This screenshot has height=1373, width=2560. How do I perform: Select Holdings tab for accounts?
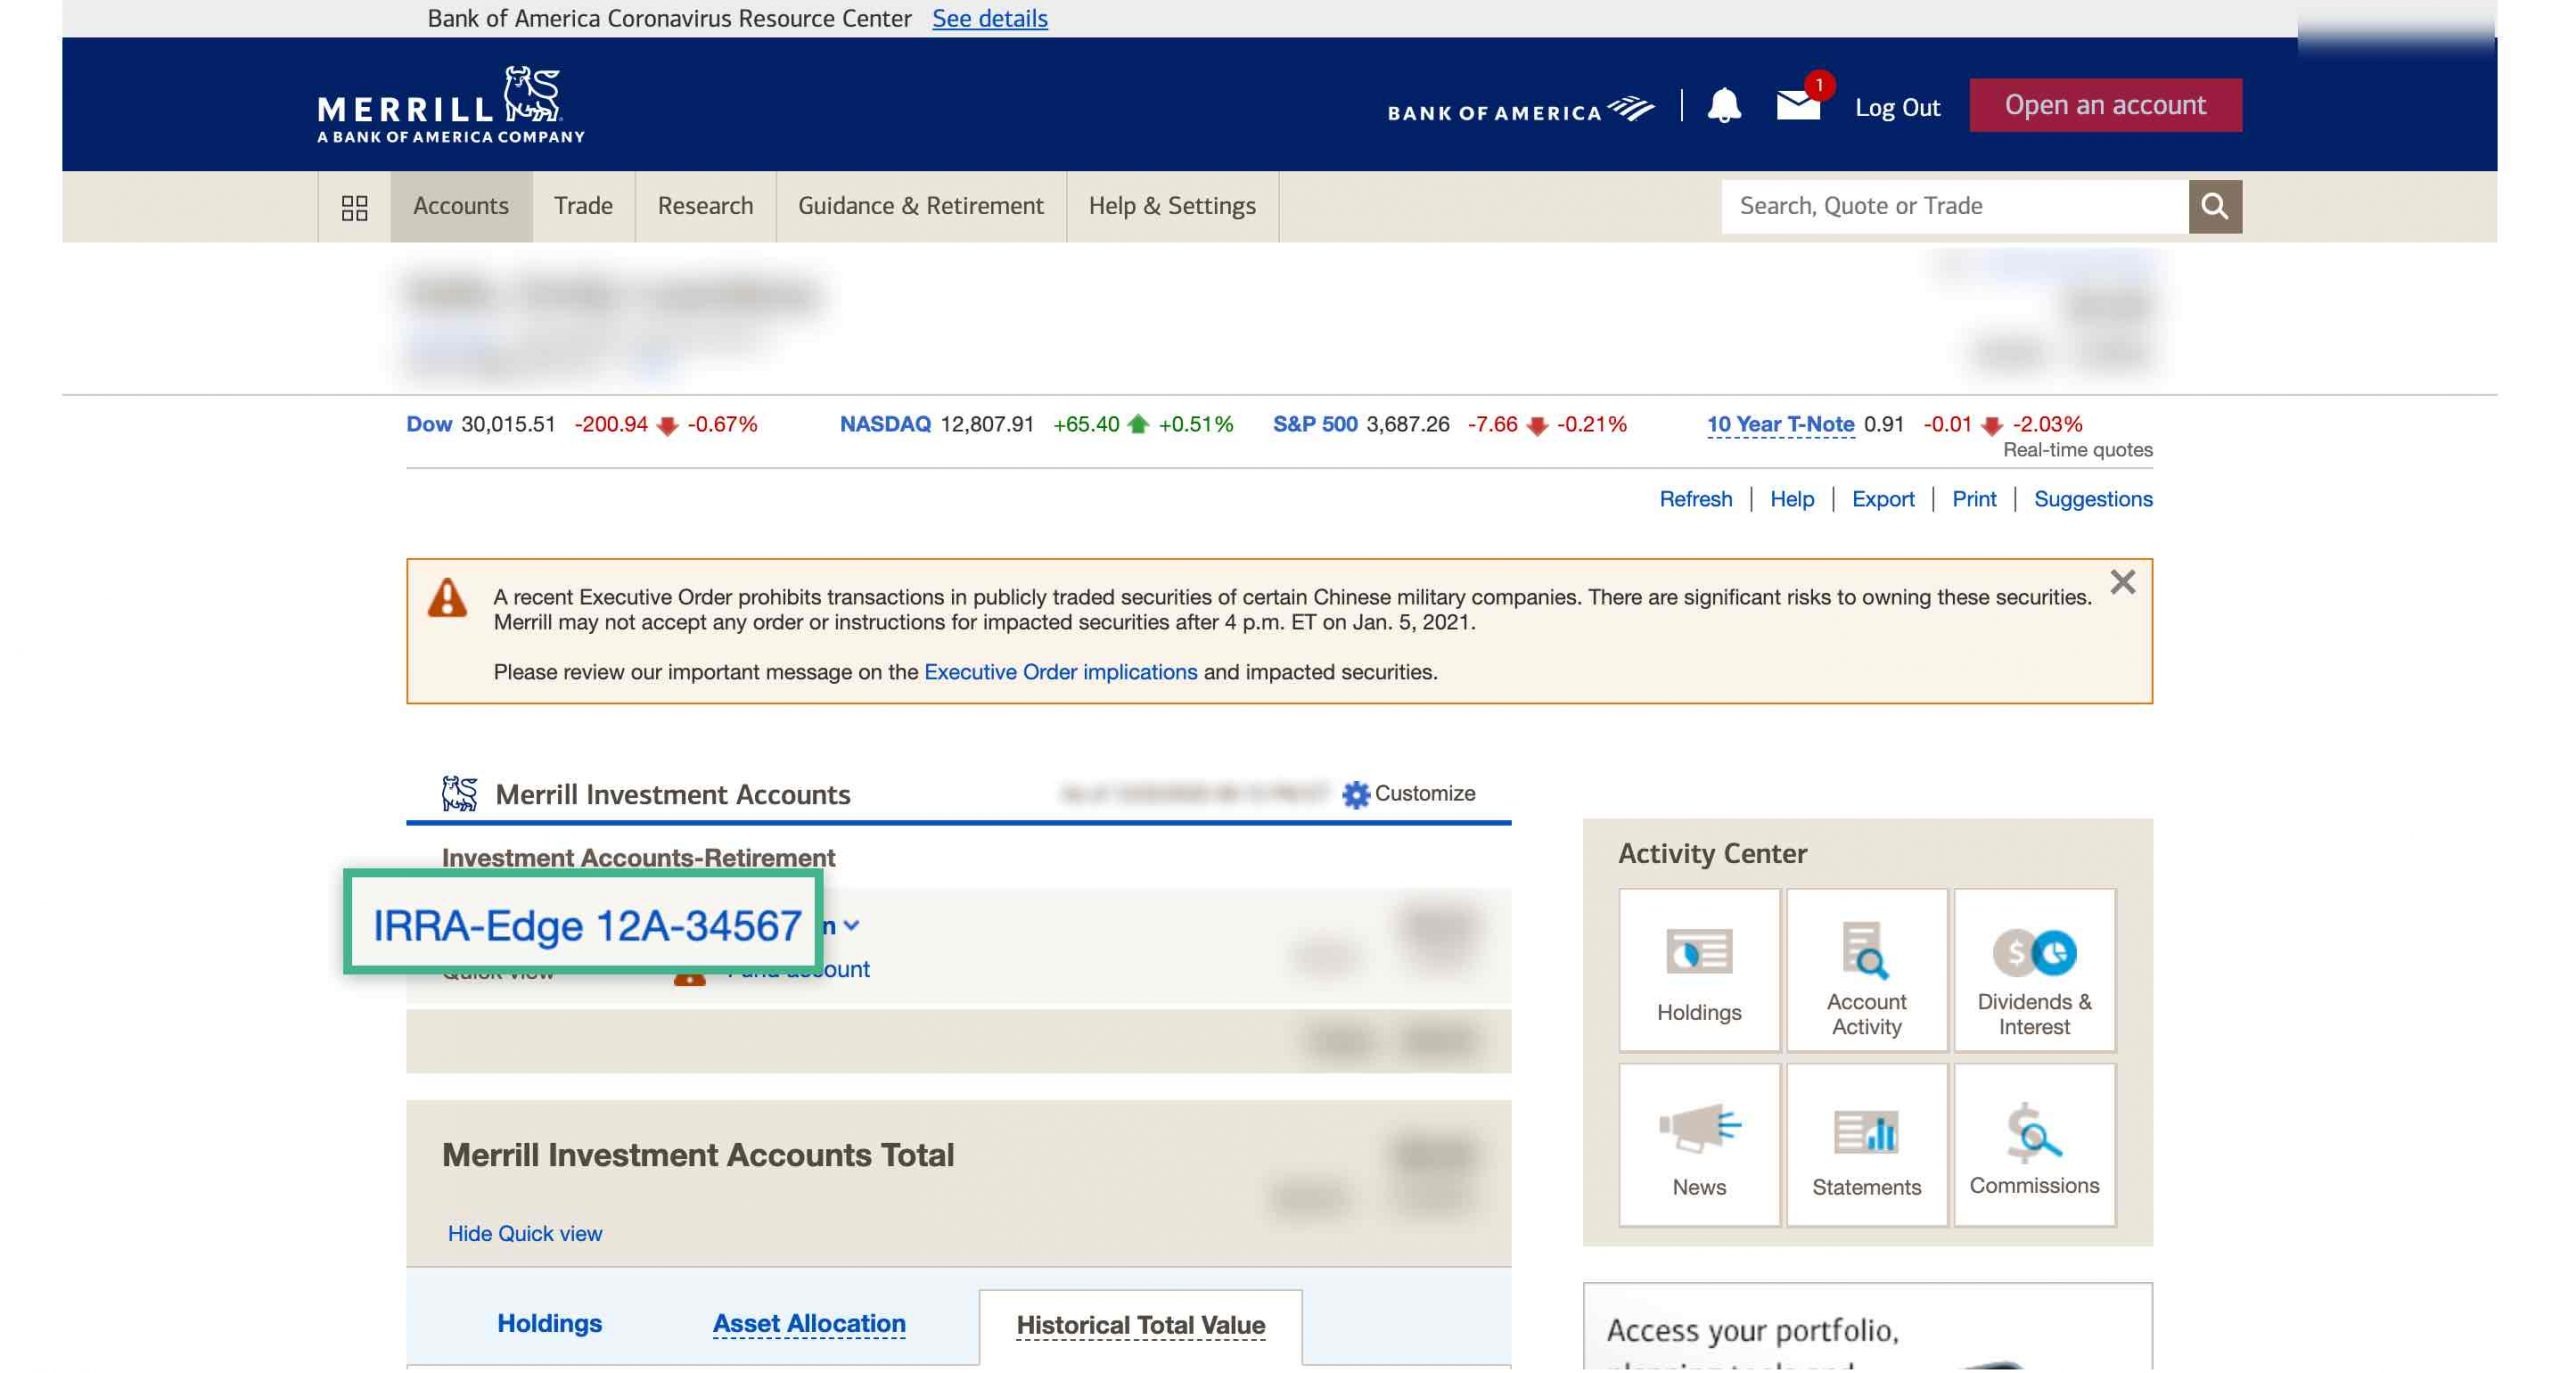click(550, 1322)
